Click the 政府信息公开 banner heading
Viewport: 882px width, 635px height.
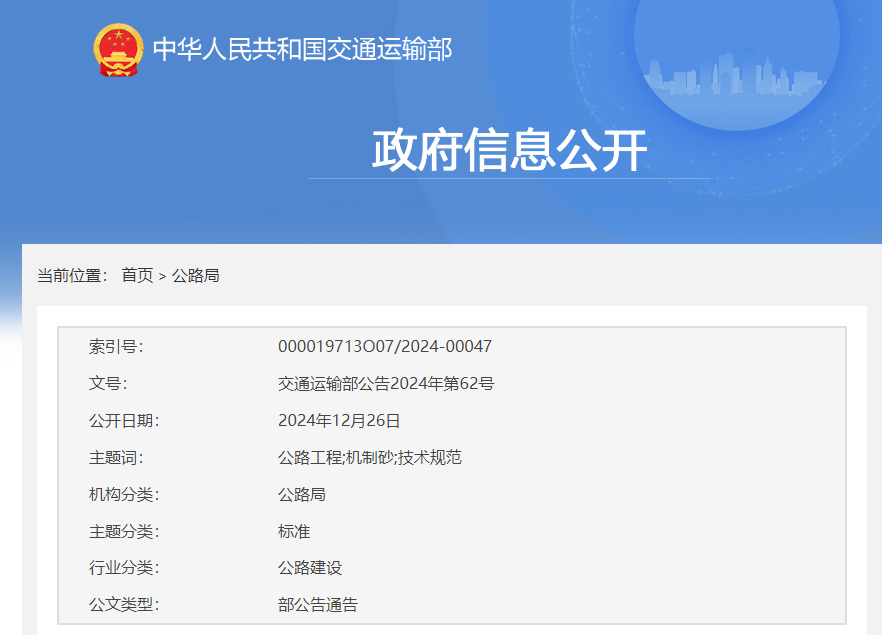509,151
